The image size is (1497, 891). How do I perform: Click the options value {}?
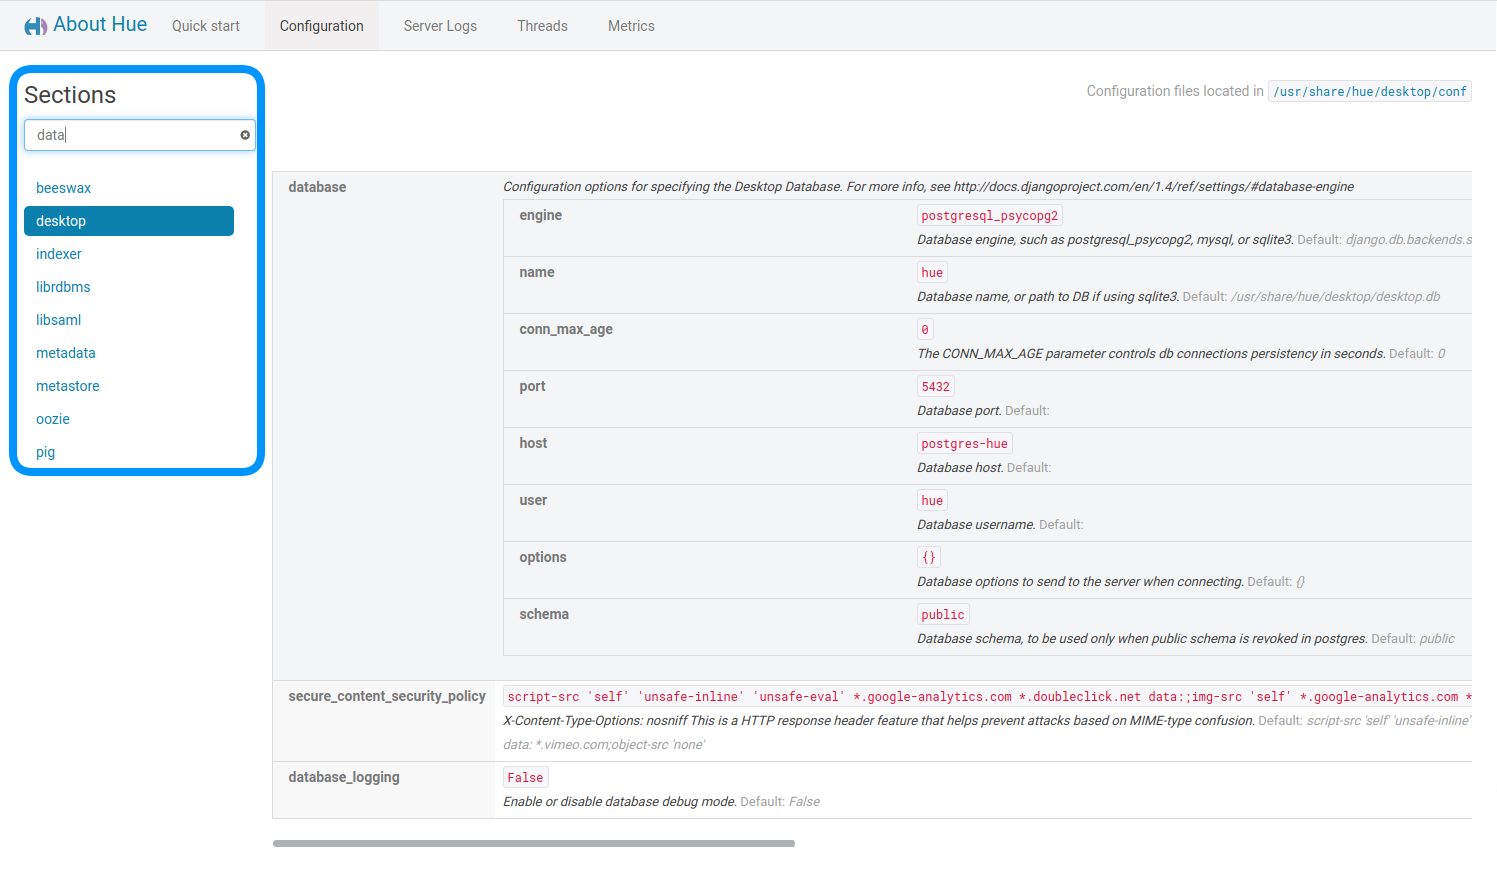929,558
